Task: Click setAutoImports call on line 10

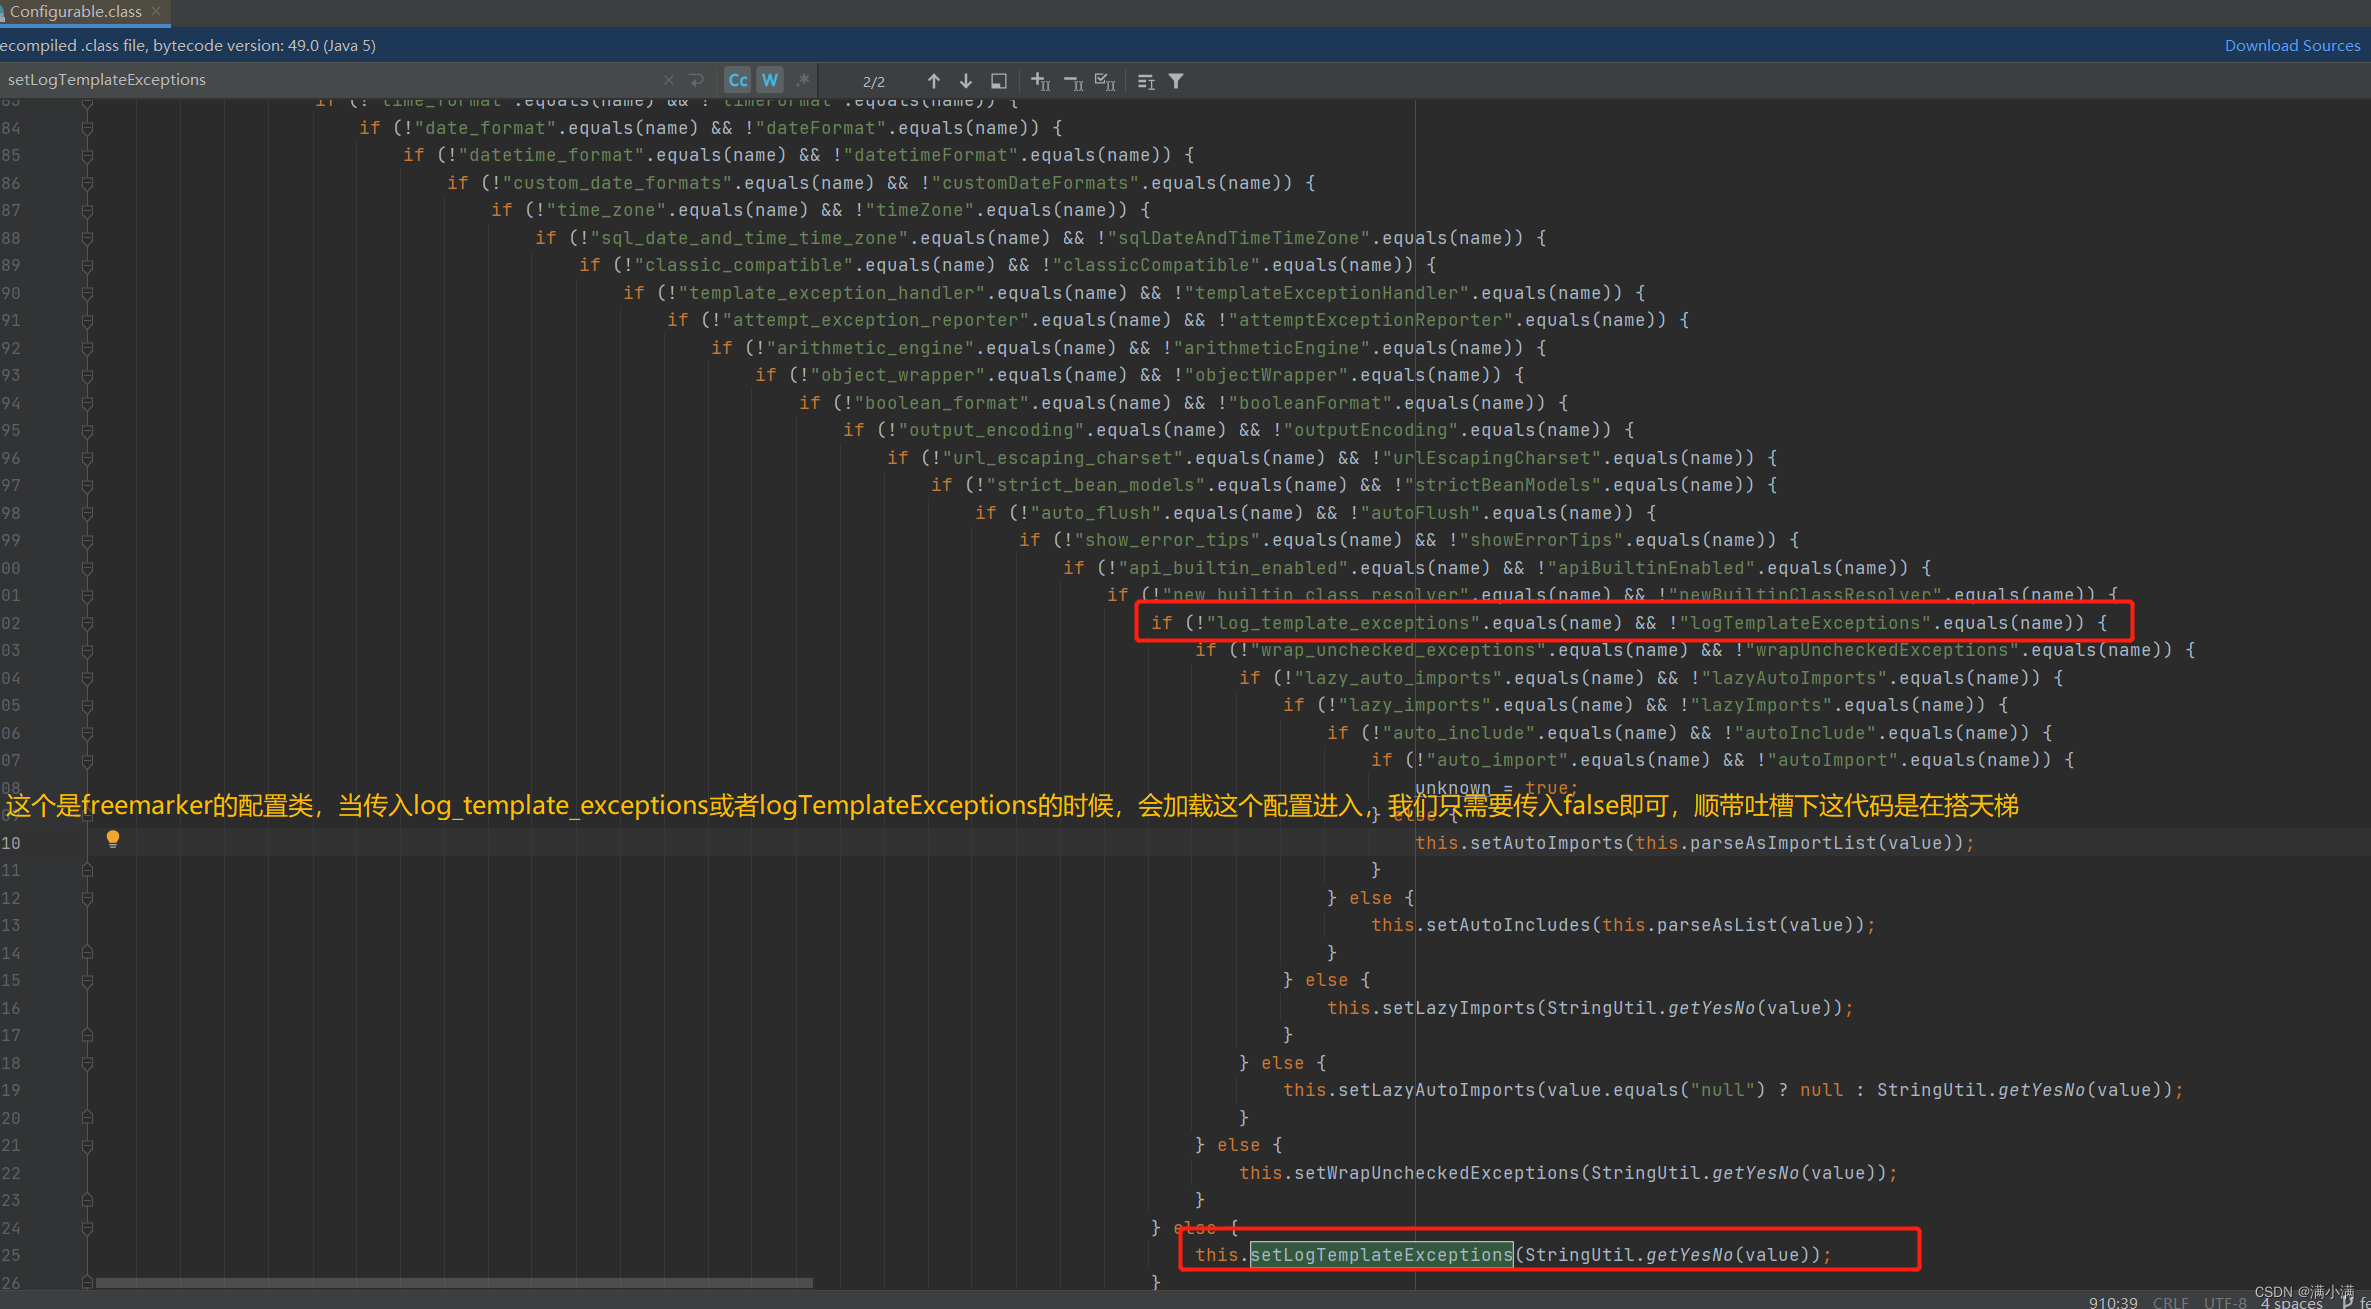Action: [x=1547, y=843]
